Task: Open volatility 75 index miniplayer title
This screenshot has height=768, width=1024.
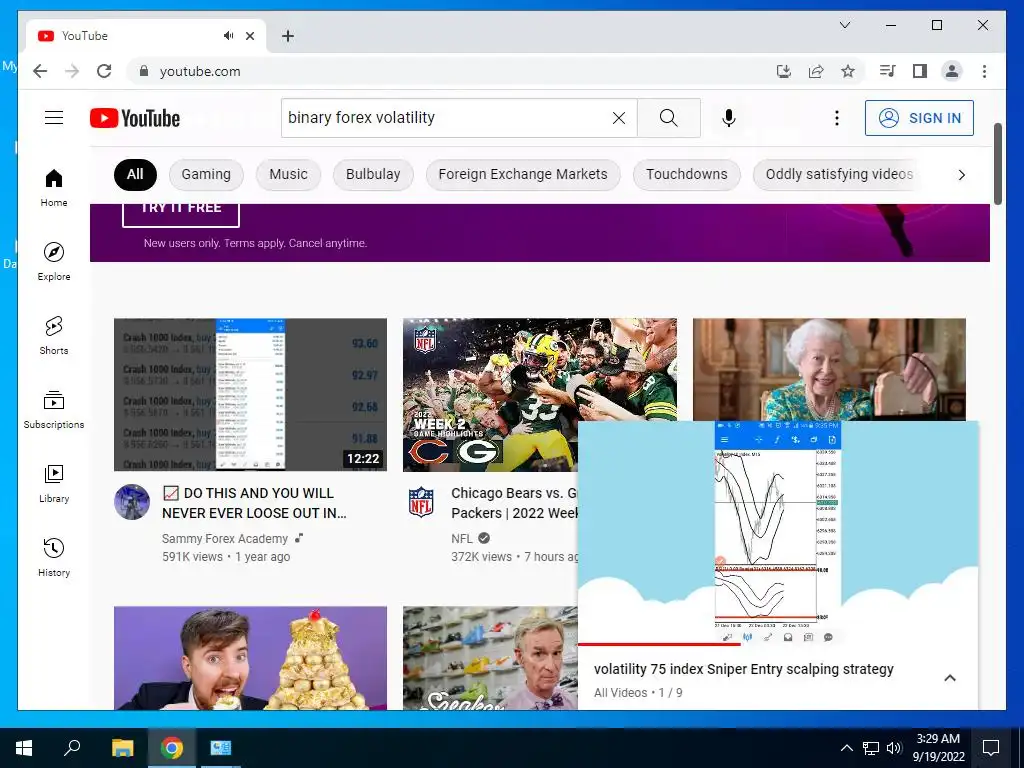Action: tap(743, 669)
